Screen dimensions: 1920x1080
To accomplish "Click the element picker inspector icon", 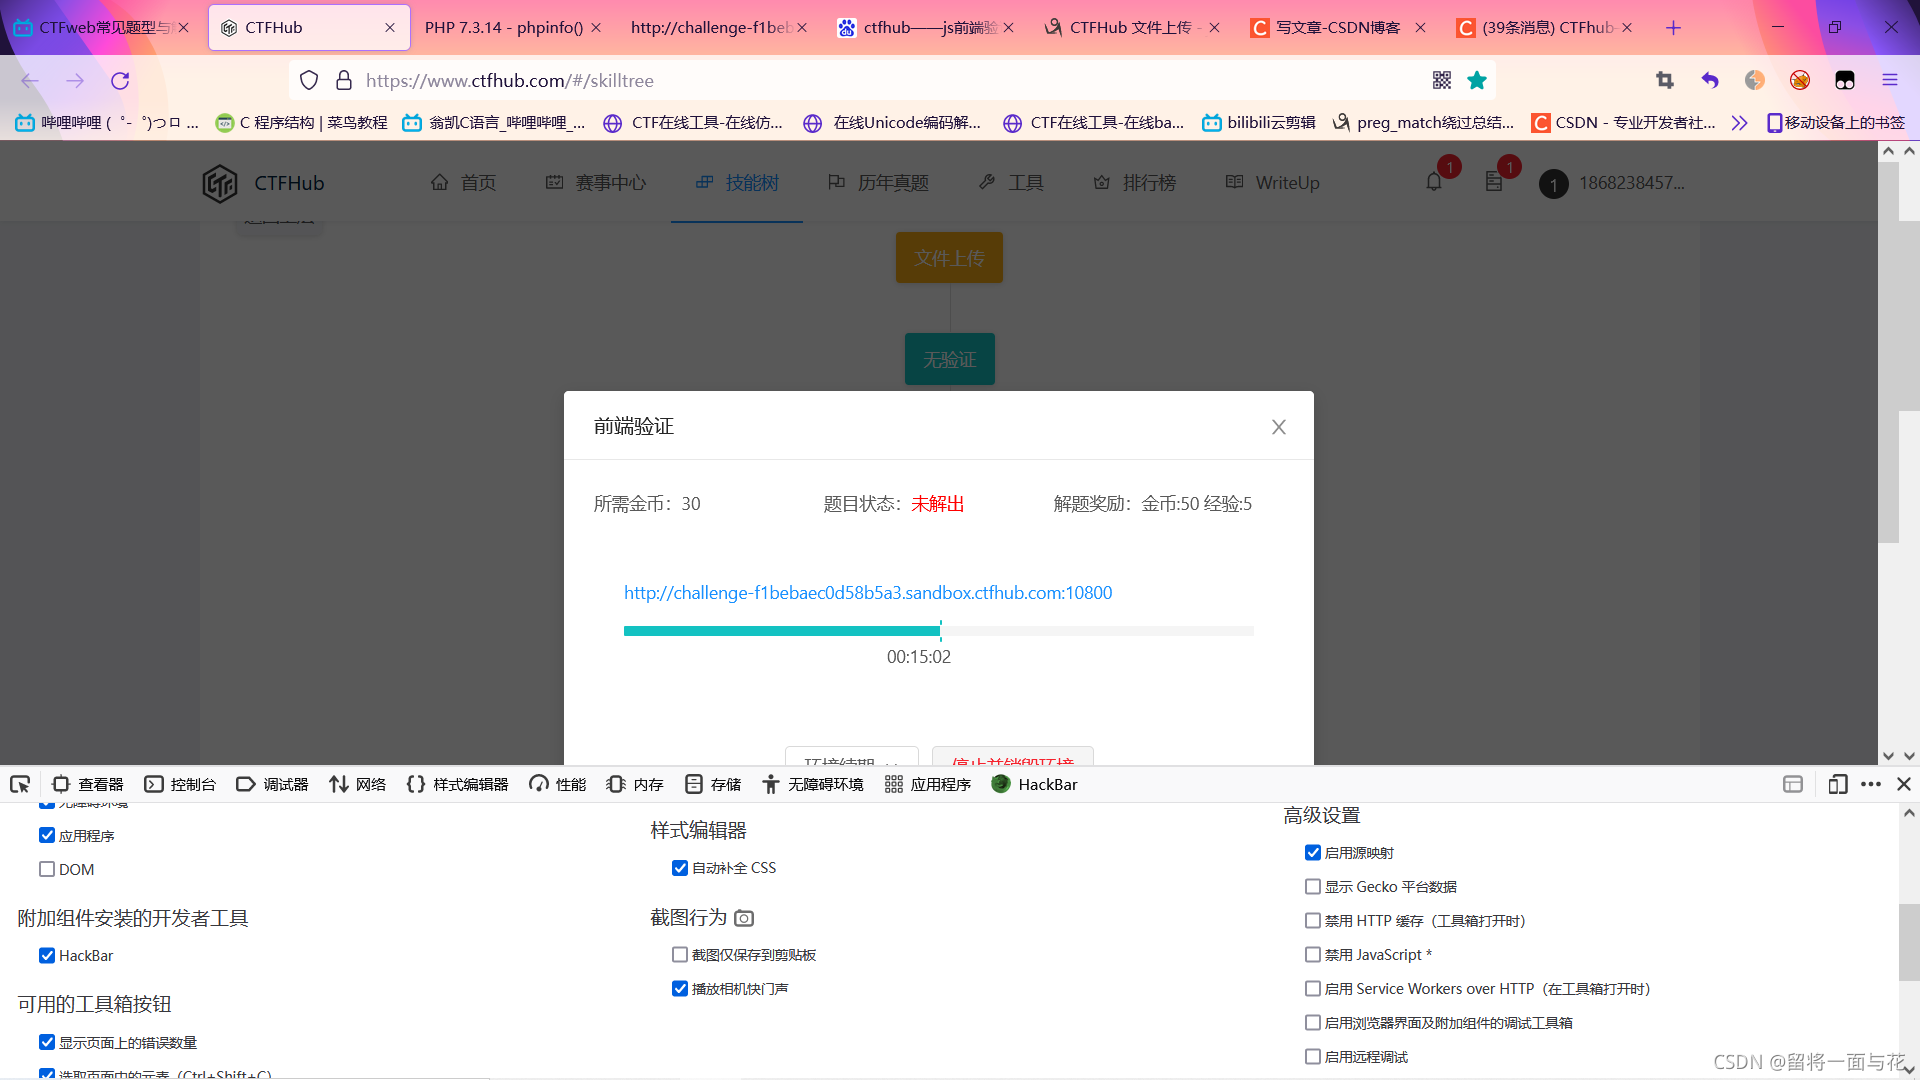I will 20,784.
